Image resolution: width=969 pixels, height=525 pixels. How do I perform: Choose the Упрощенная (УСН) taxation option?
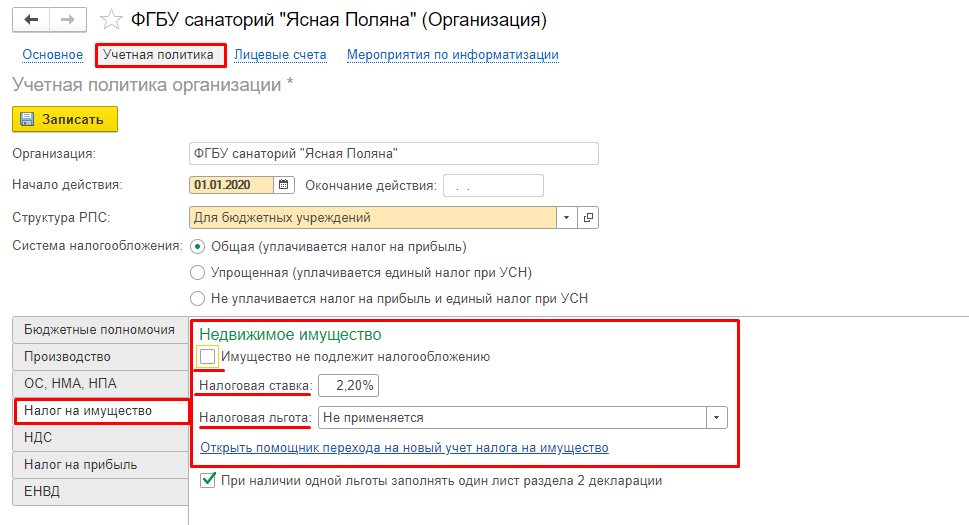(197, 272)
